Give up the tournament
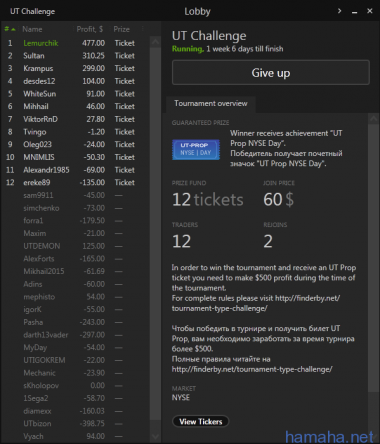This screenshot has width=380, height=444. [271, 73]
